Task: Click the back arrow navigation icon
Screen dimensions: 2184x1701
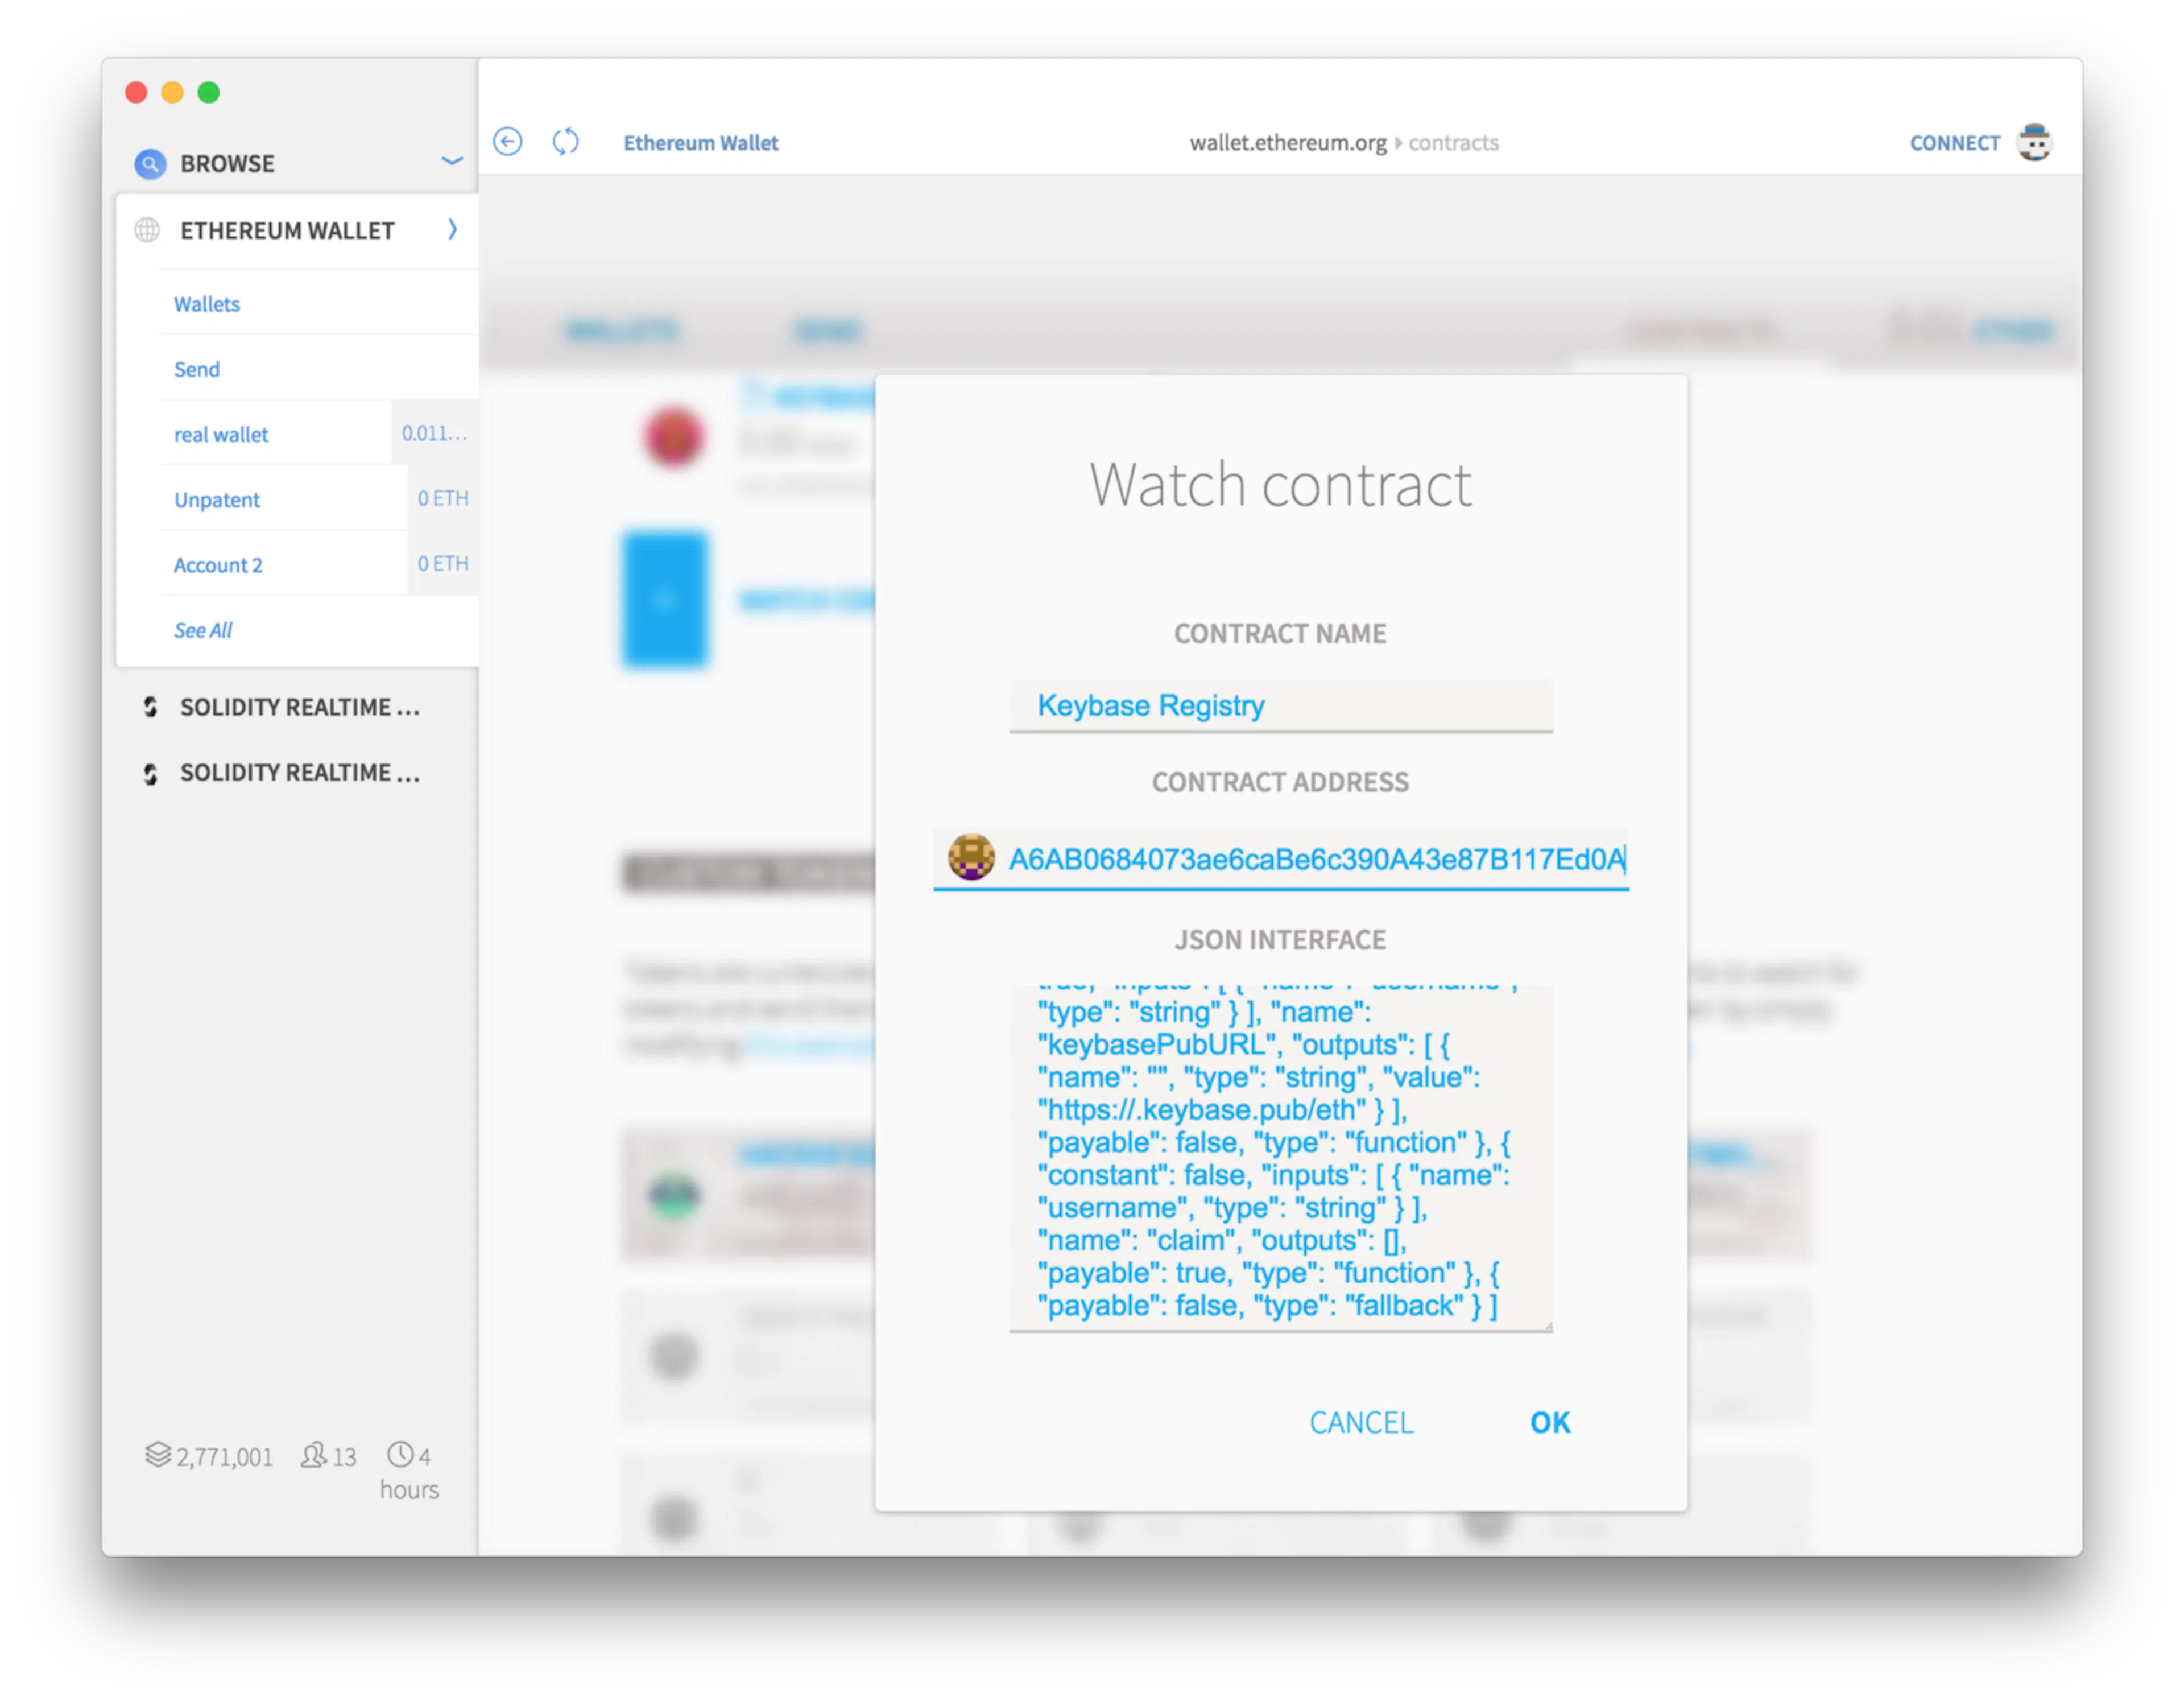Action: pyautogui.click(x=508, y=142)
